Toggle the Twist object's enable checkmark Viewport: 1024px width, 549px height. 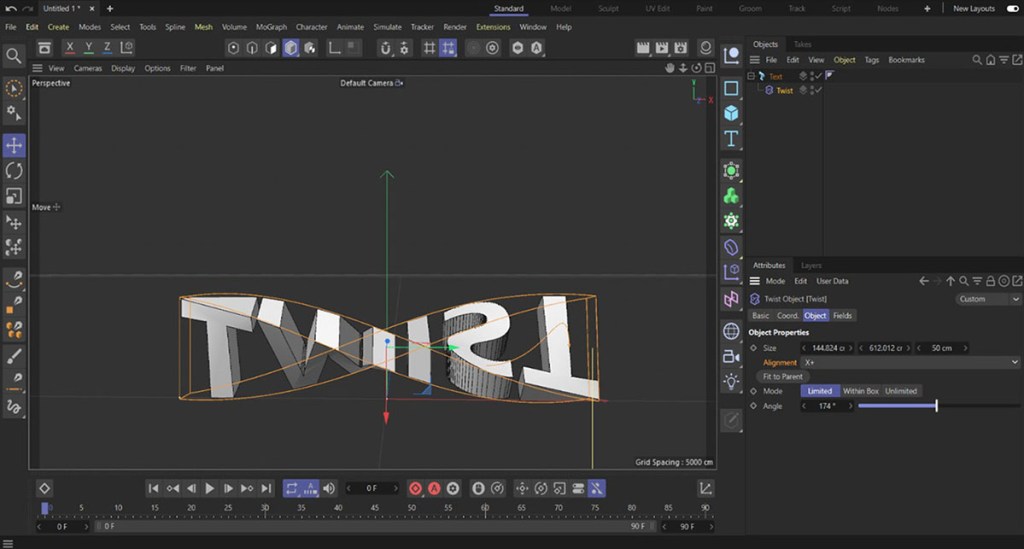click(x=818, y=90)
